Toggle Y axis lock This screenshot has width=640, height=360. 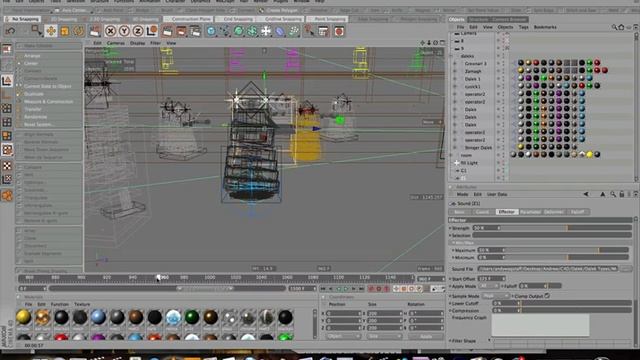[124, 31]
